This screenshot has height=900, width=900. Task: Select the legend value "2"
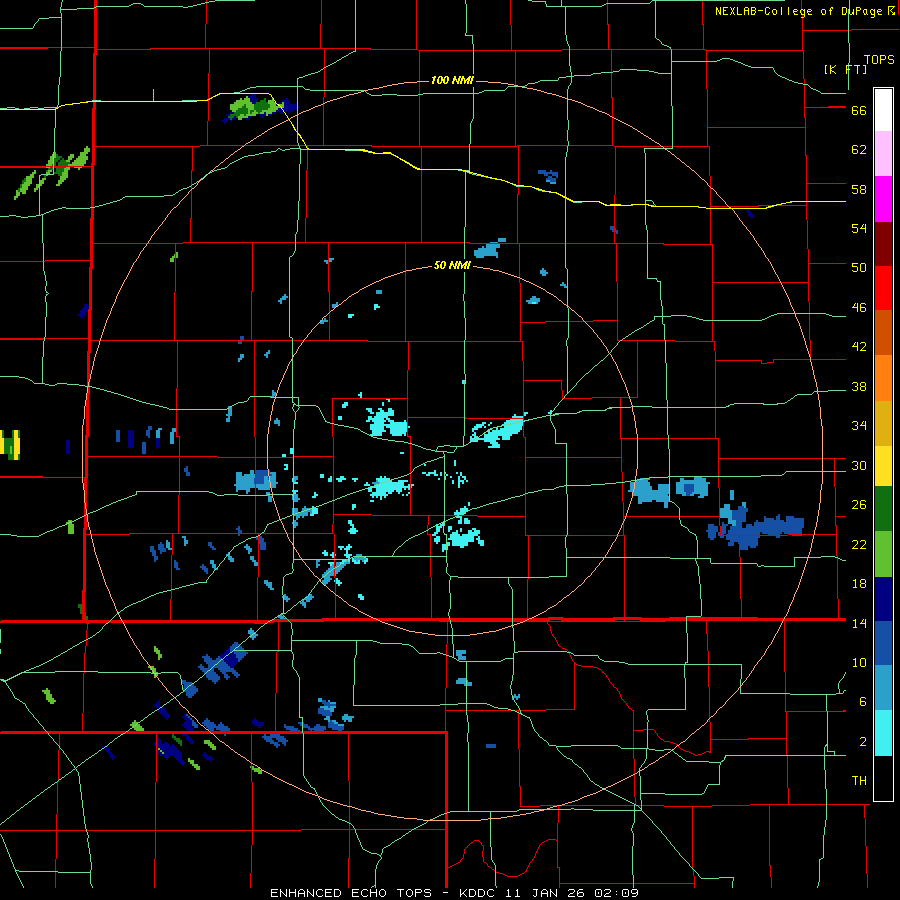(863, 742)
